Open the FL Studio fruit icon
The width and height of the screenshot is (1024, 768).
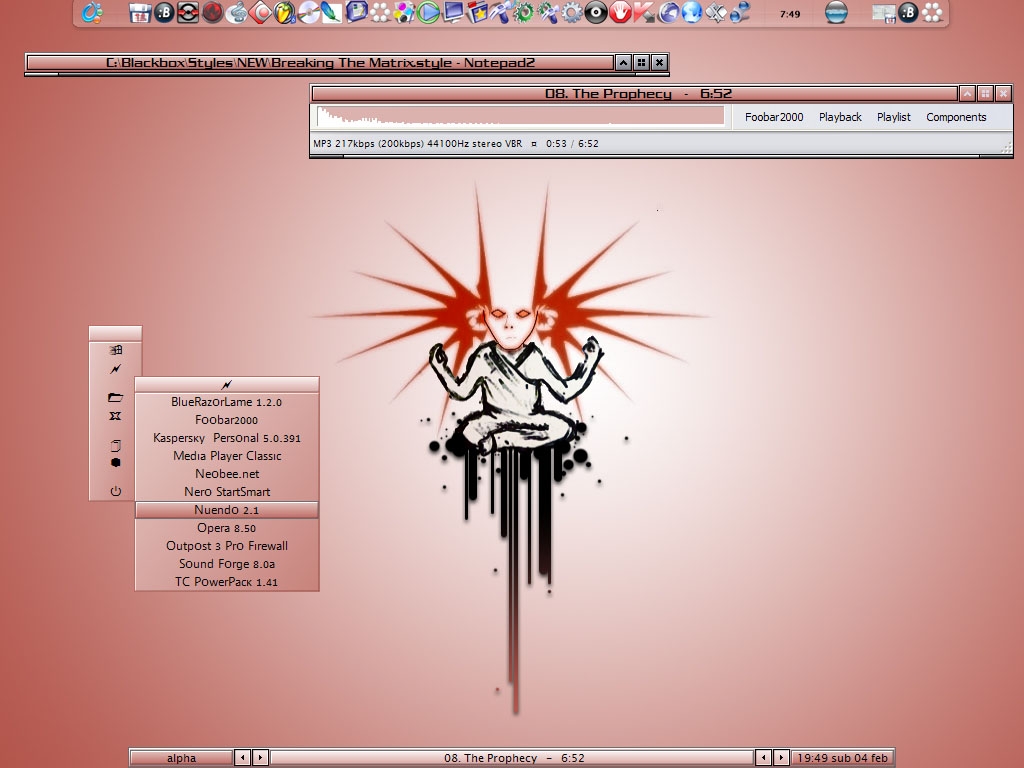click(x=284, y=12)
